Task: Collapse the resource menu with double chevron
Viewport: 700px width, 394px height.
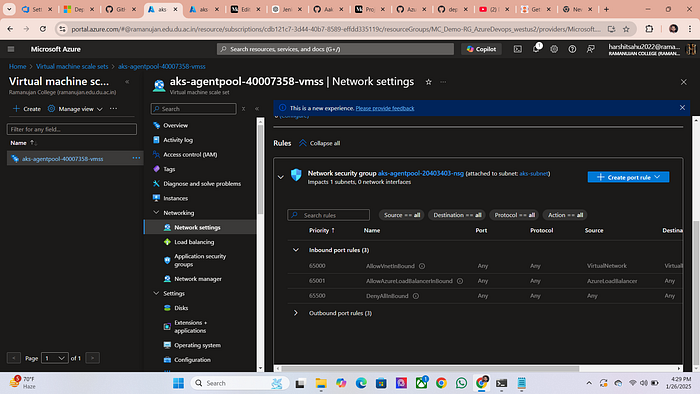Action: [257, 109]
